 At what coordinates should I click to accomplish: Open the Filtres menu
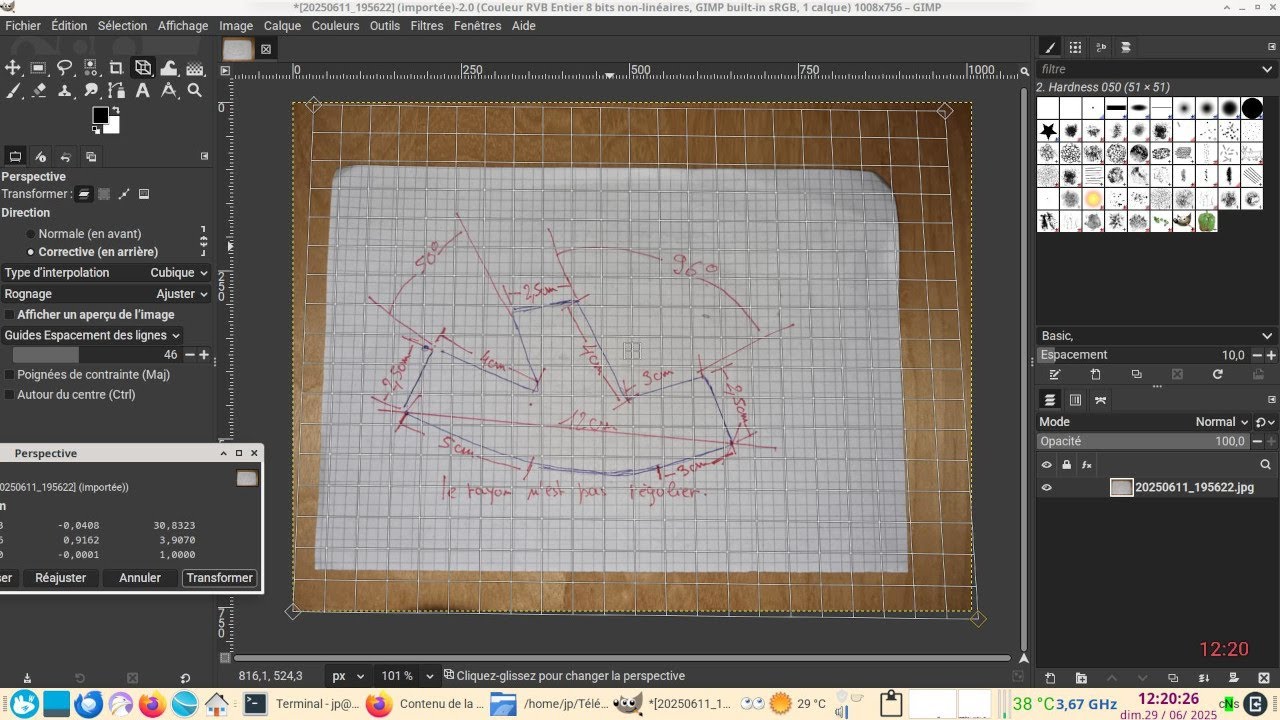[x=427, y=26]
